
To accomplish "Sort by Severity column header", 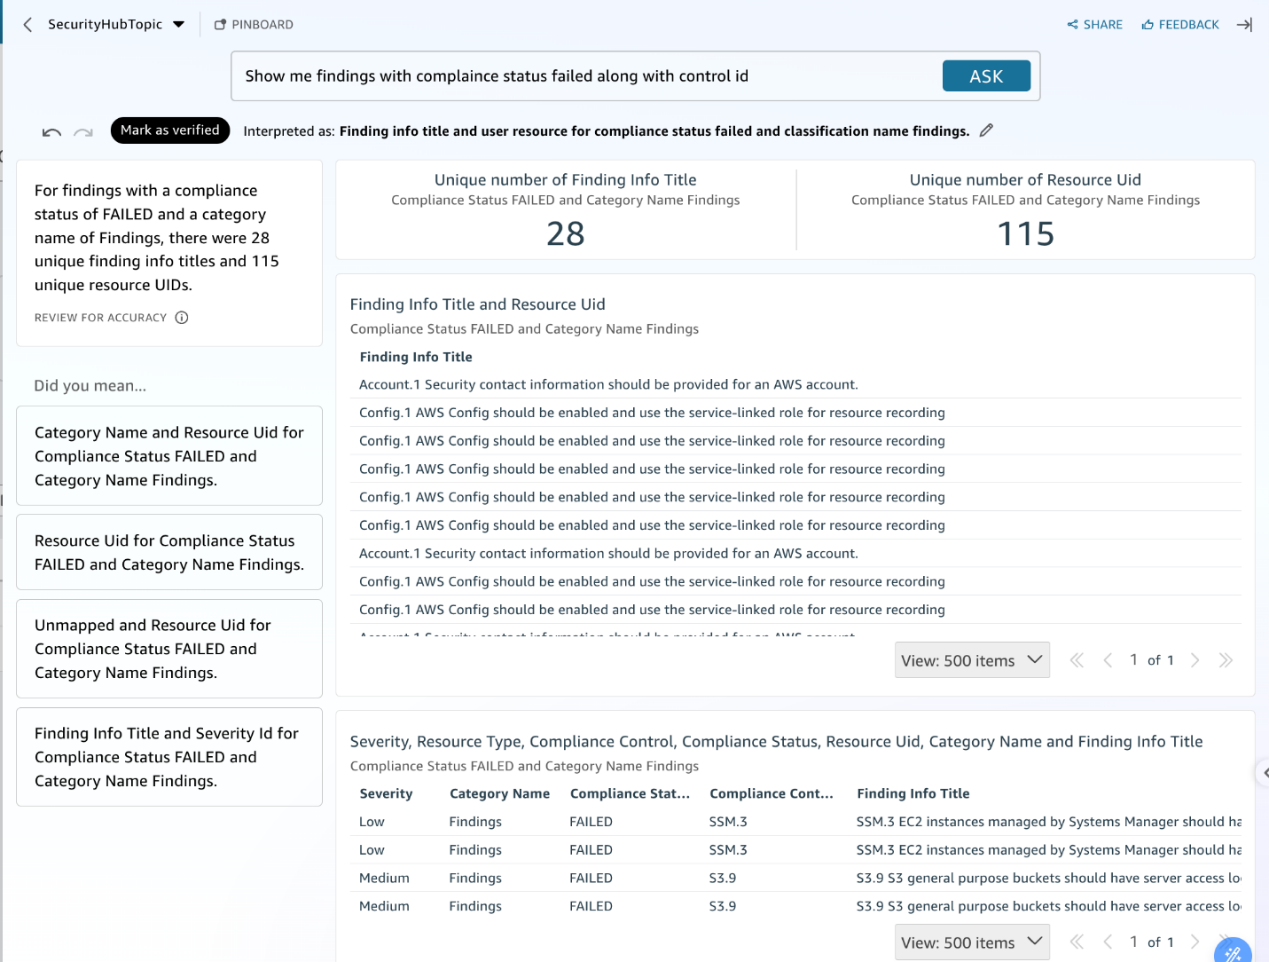I will click(386, 793).
